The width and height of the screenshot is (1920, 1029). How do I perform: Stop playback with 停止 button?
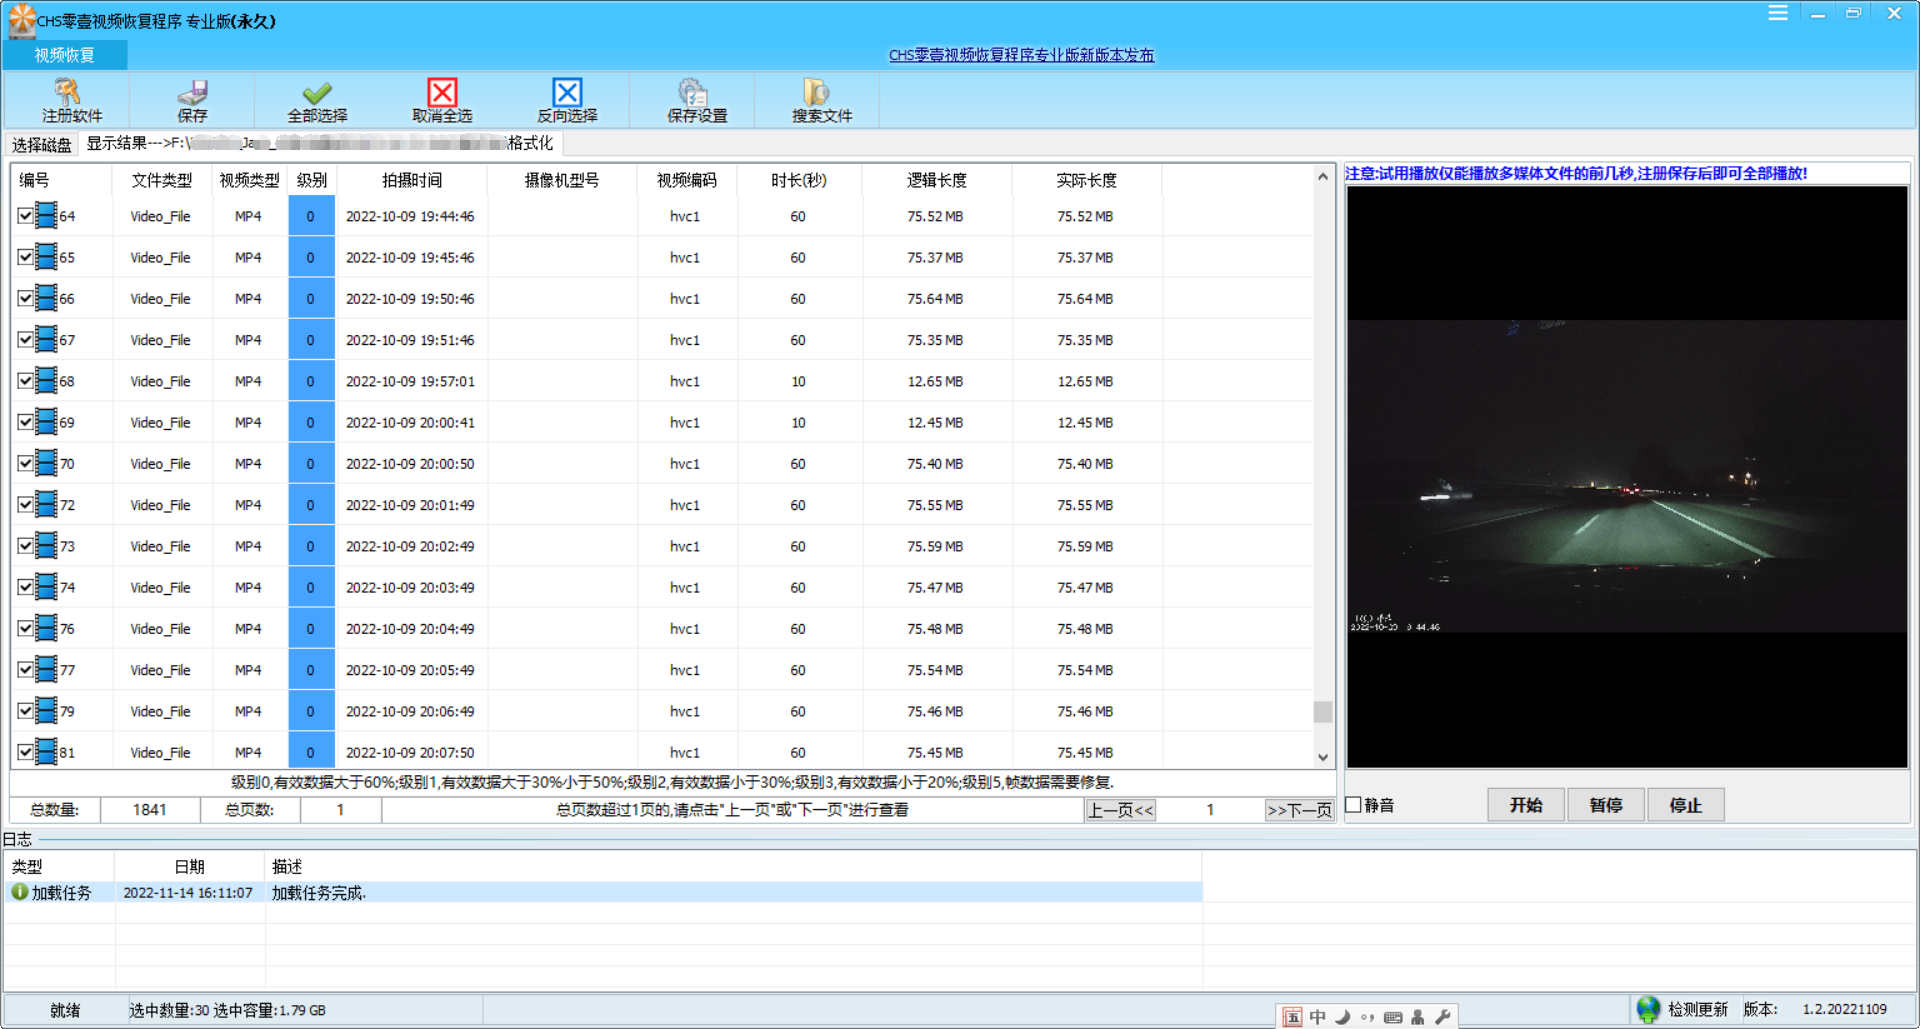point(1686,805)
